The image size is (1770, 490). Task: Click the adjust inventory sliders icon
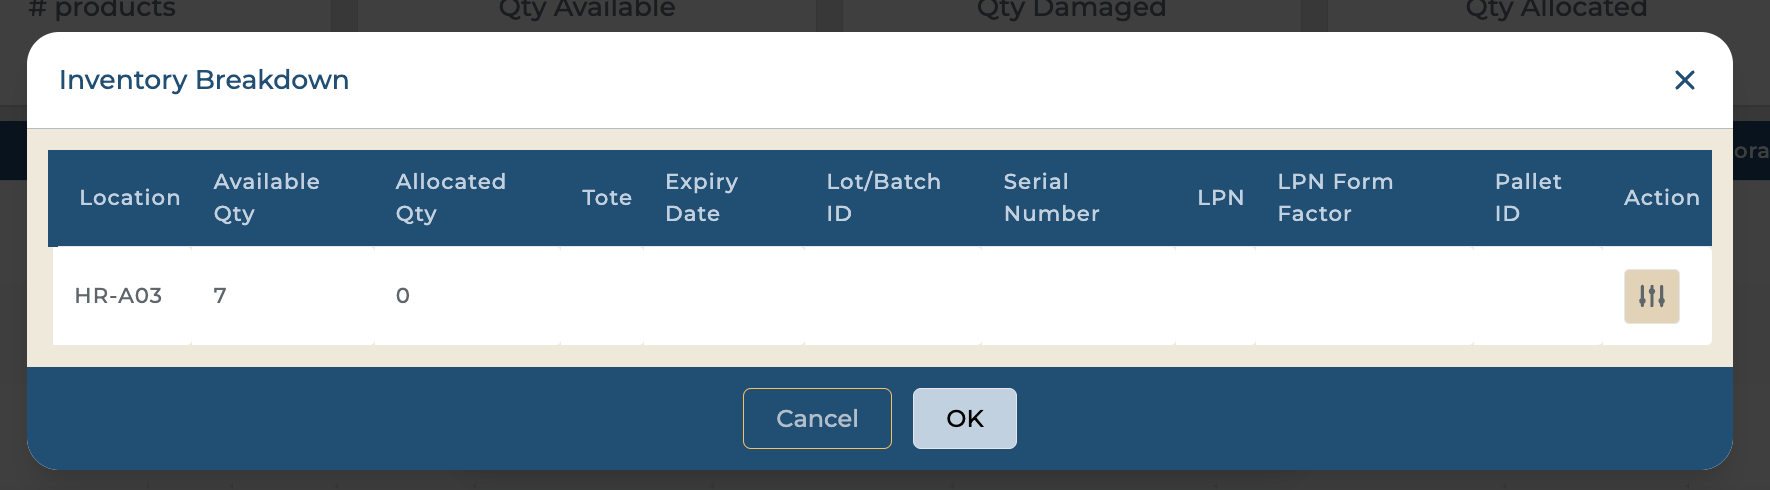(1651, 296)
